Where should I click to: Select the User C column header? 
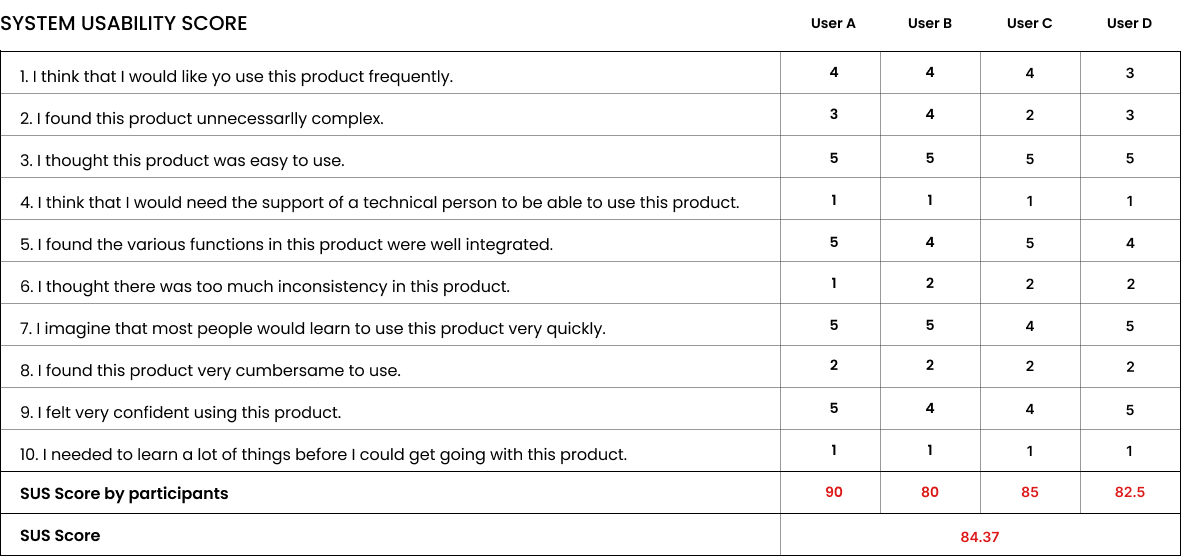[1029, 24]
